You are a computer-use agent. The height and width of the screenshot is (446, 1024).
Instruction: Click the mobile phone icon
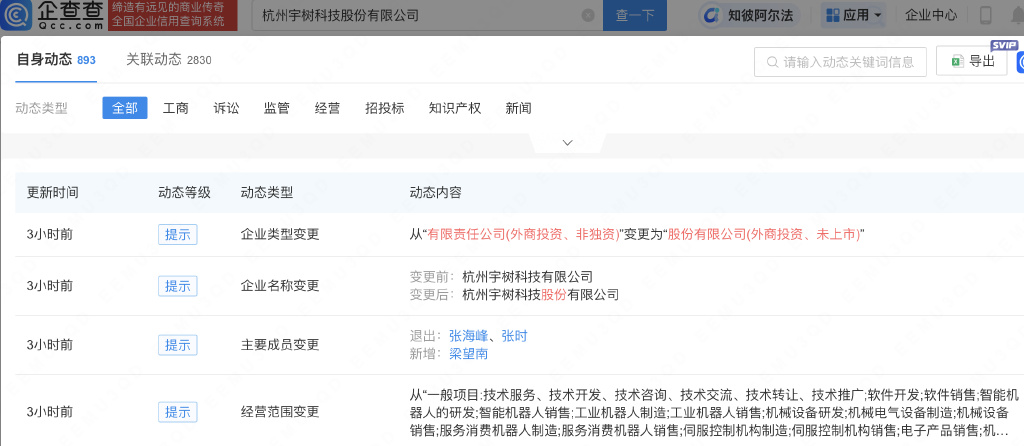(x=986, y=15)
